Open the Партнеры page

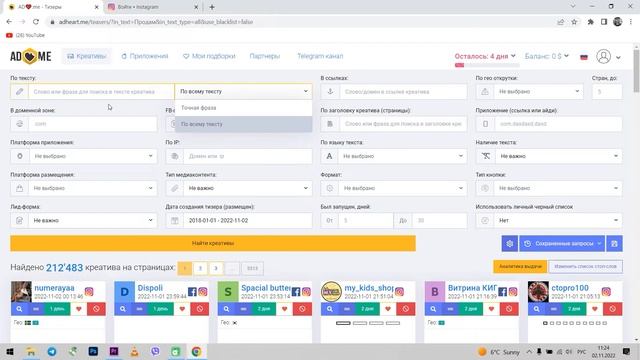[x=264, y=56]
